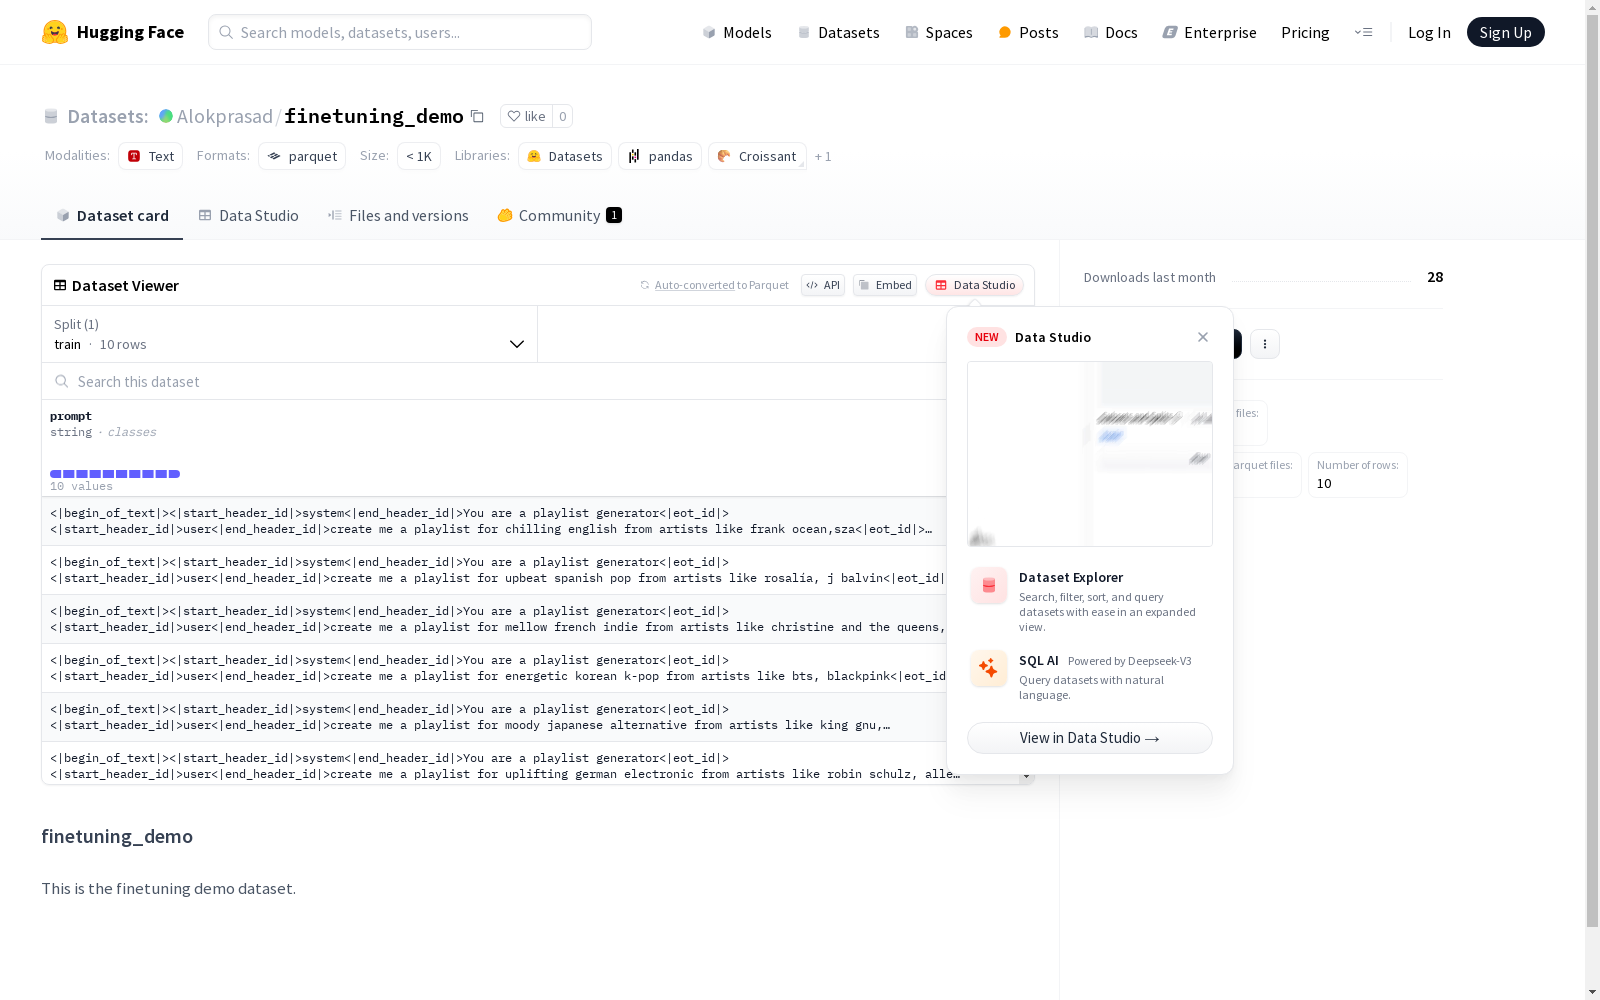Viewport: 1600px width, 1000px height.
Task: Open the Enterprise page
Action: click(x=1209, y=32)
